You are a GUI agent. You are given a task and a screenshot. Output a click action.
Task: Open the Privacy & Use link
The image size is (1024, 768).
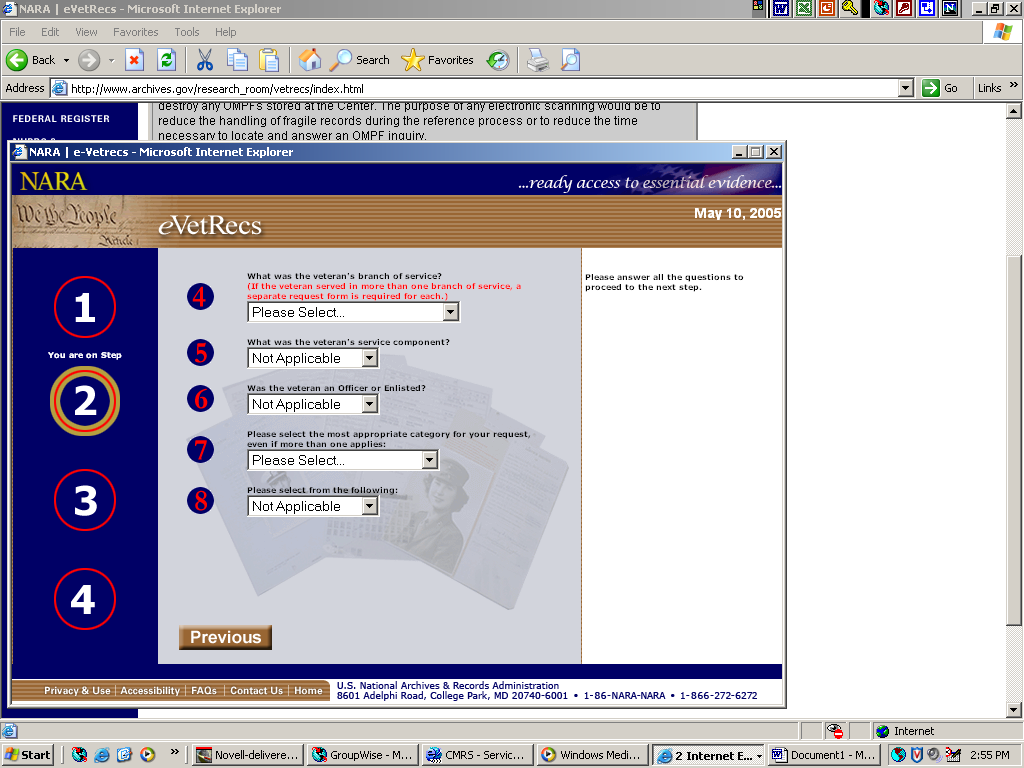pos(77,690)
